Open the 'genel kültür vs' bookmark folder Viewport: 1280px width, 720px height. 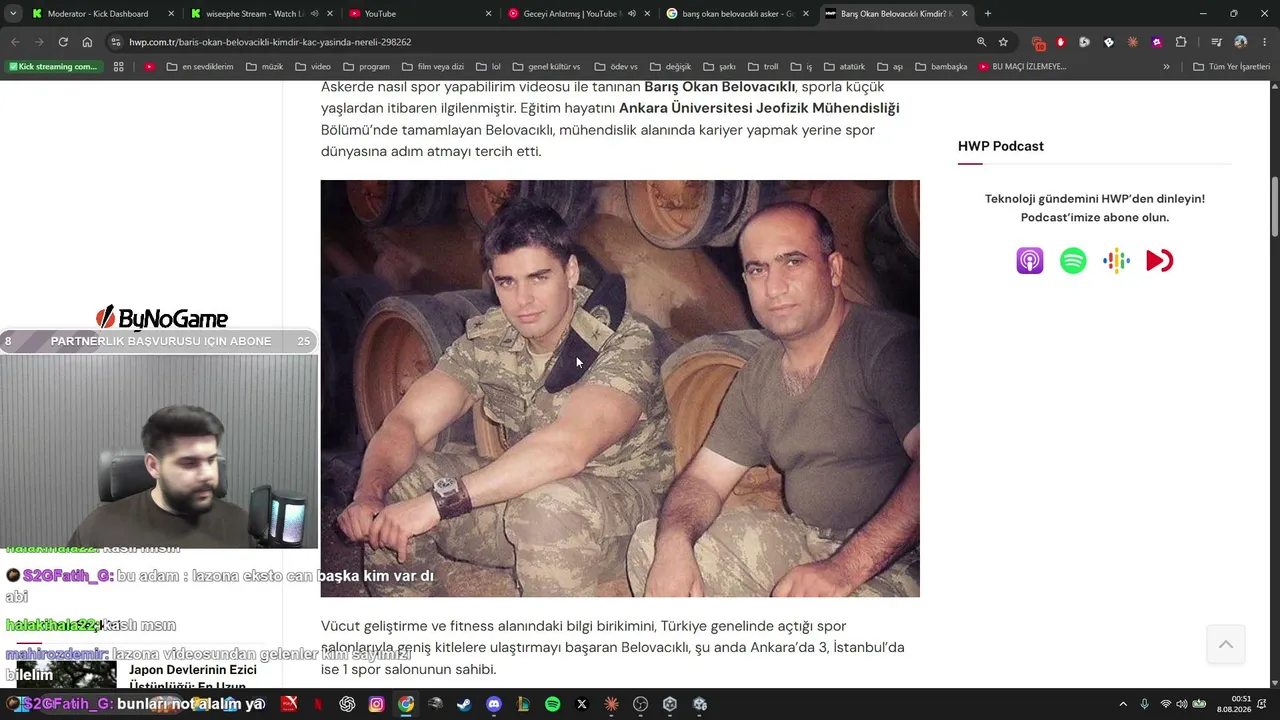point(546,67)
